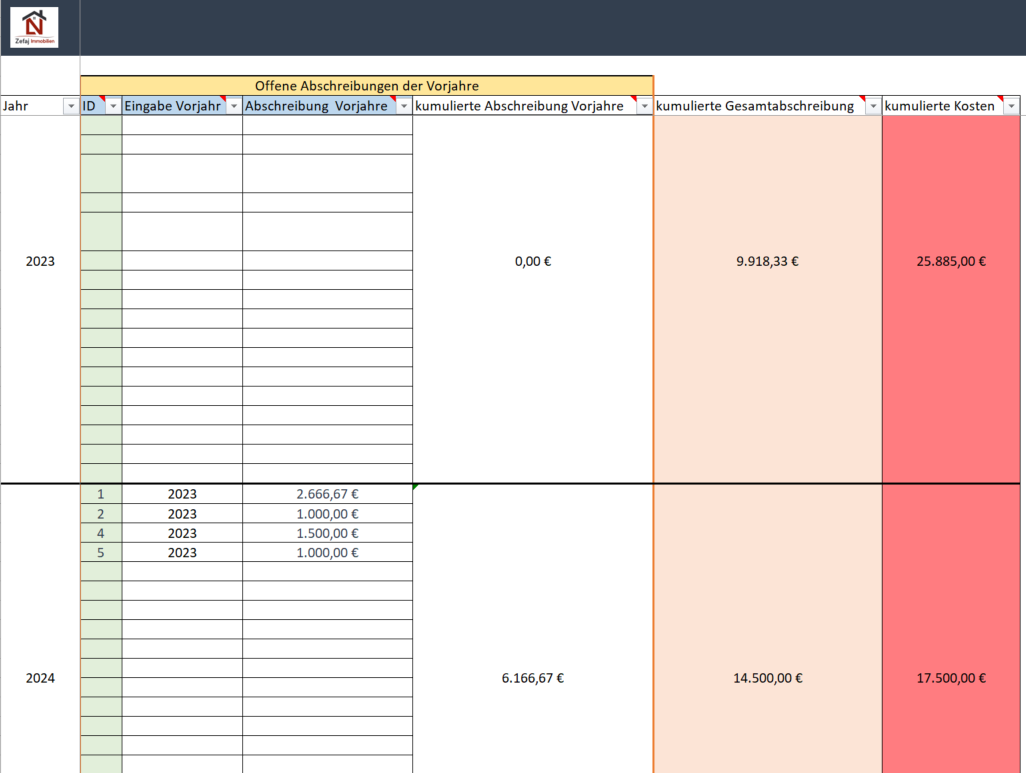Select the 14.500,00 € total depreciation cell
The height and width of the screenshot is (773, 1026).
click(x=767, y=678)
